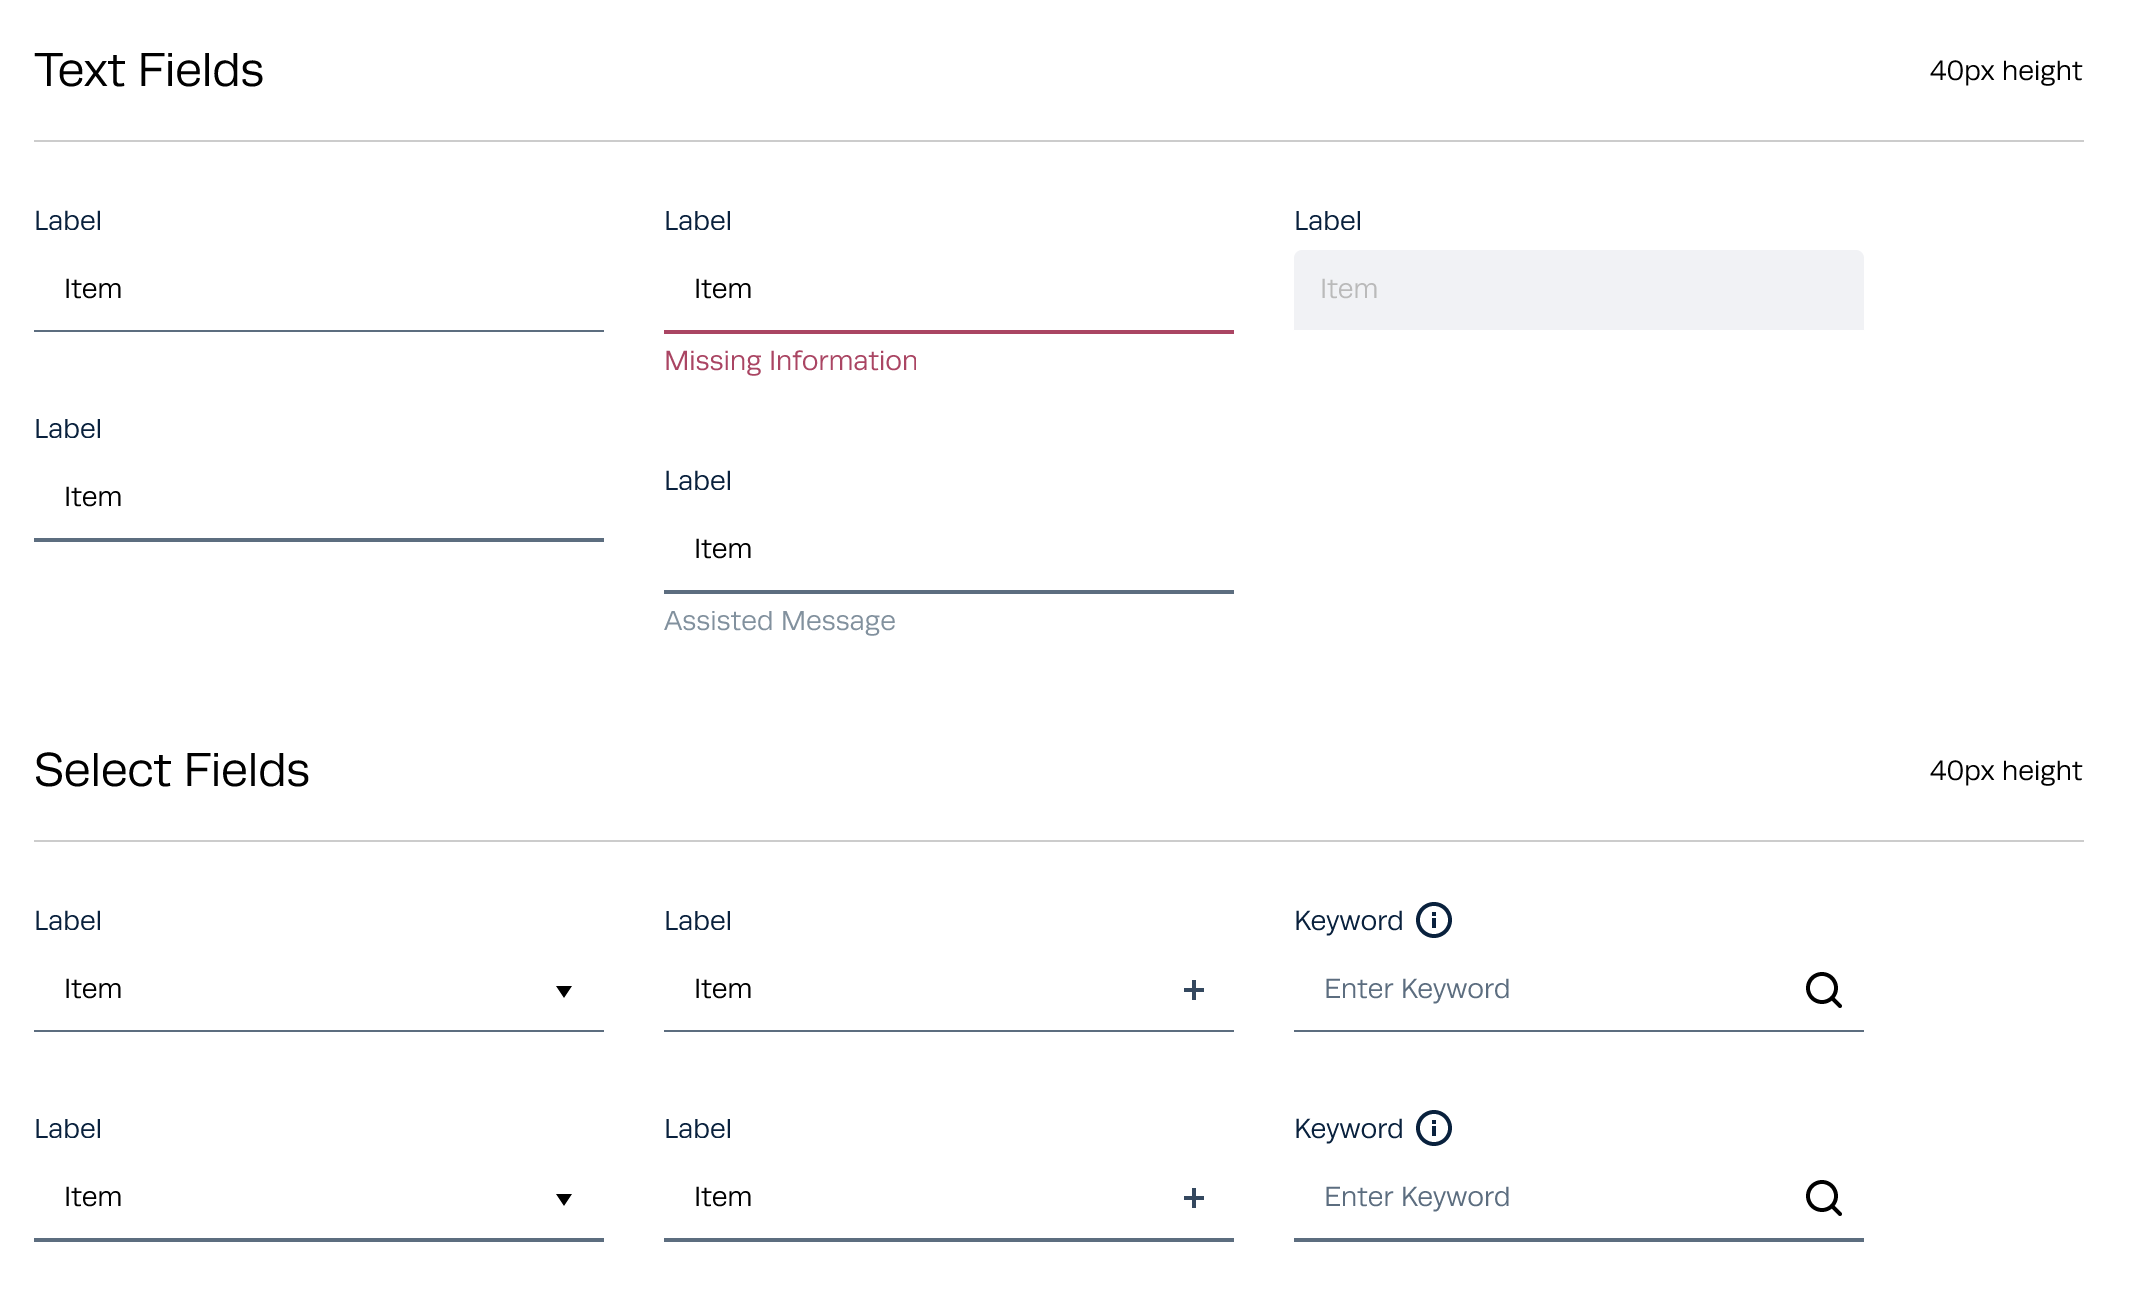Click the Missing Information error message
This screenshot has width=2152, height=1314.
point(790,361)
